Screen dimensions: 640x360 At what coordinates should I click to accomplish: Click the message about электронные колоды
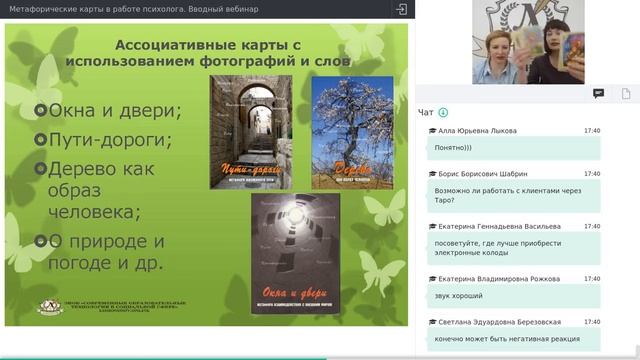(x=514, y=248)
